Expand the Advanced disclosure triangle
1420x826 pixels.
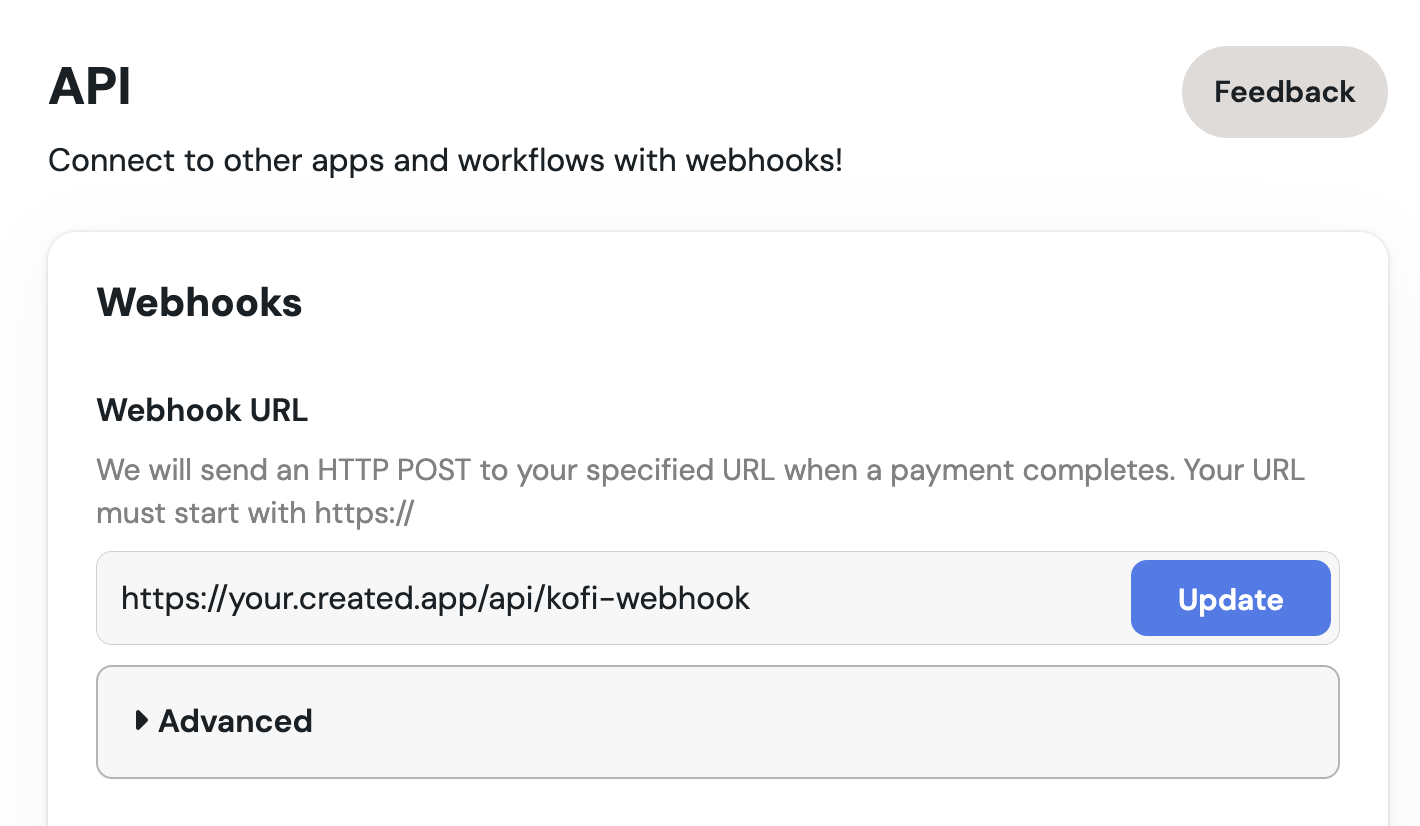coord(142,720)
